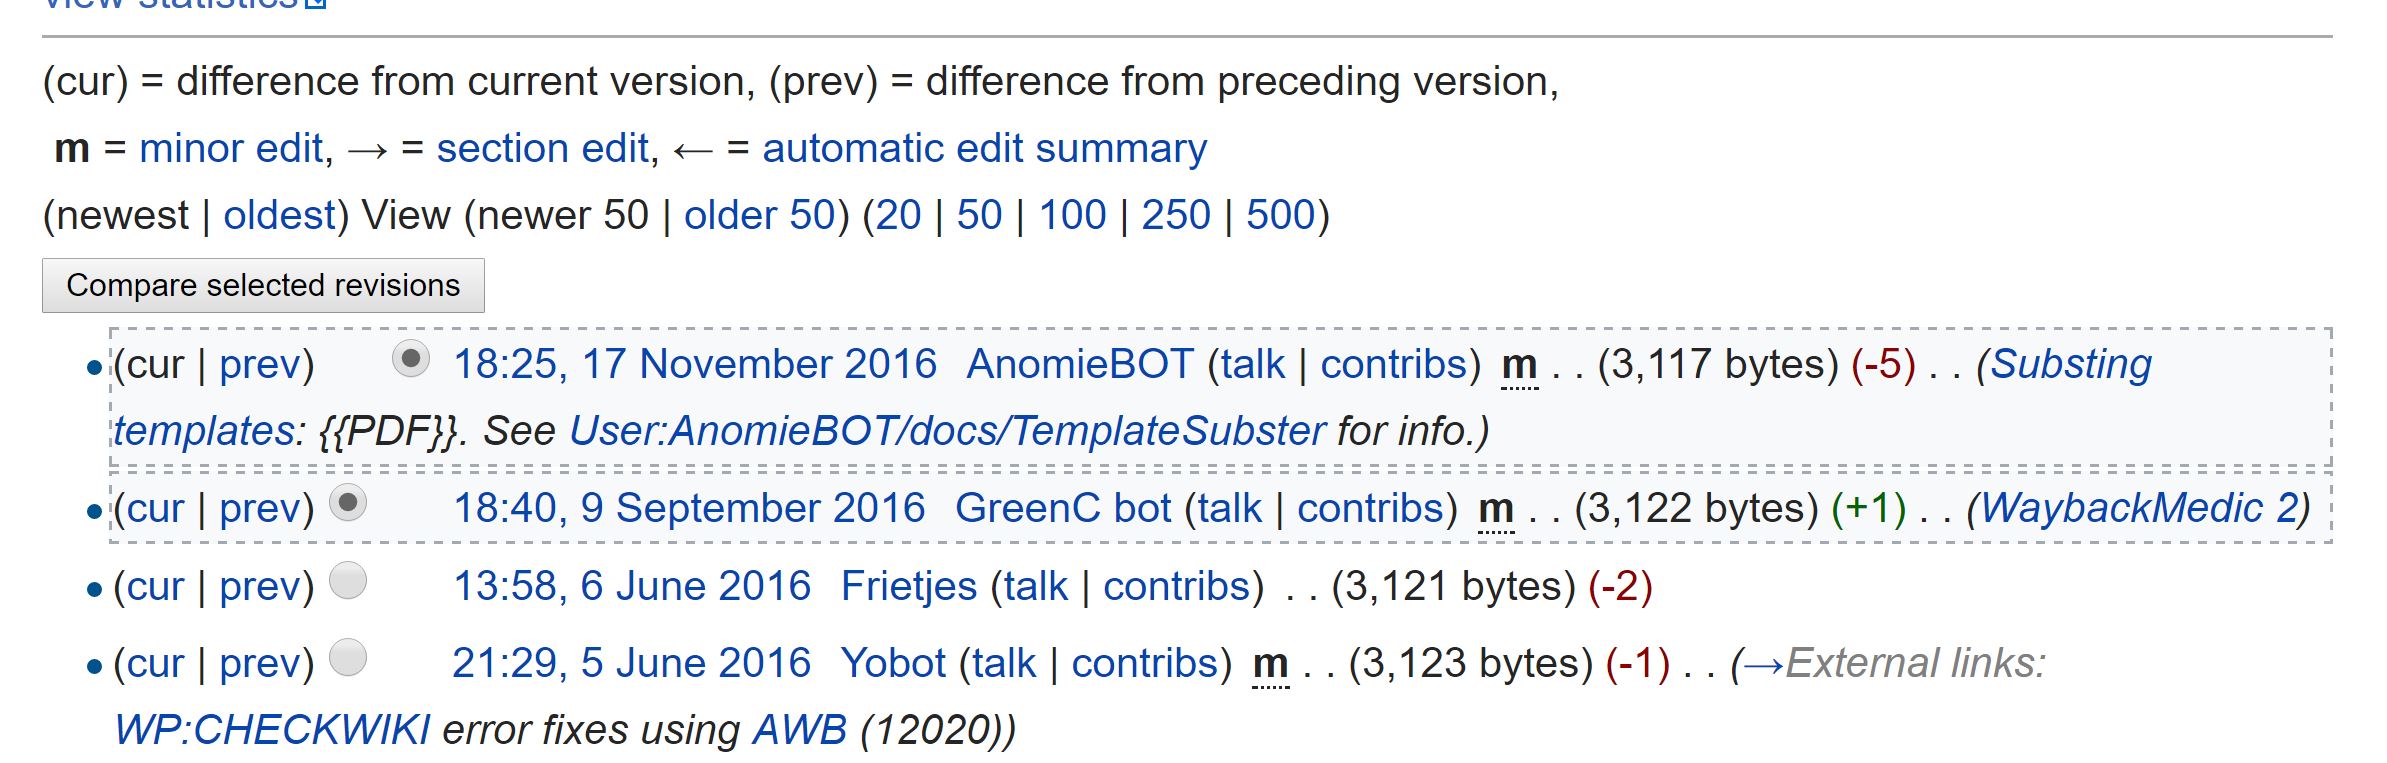Screen dimensions: 2387x763
Task: Select radio button for 6 June 2016 revision
Action: click(x=348, y=581)
